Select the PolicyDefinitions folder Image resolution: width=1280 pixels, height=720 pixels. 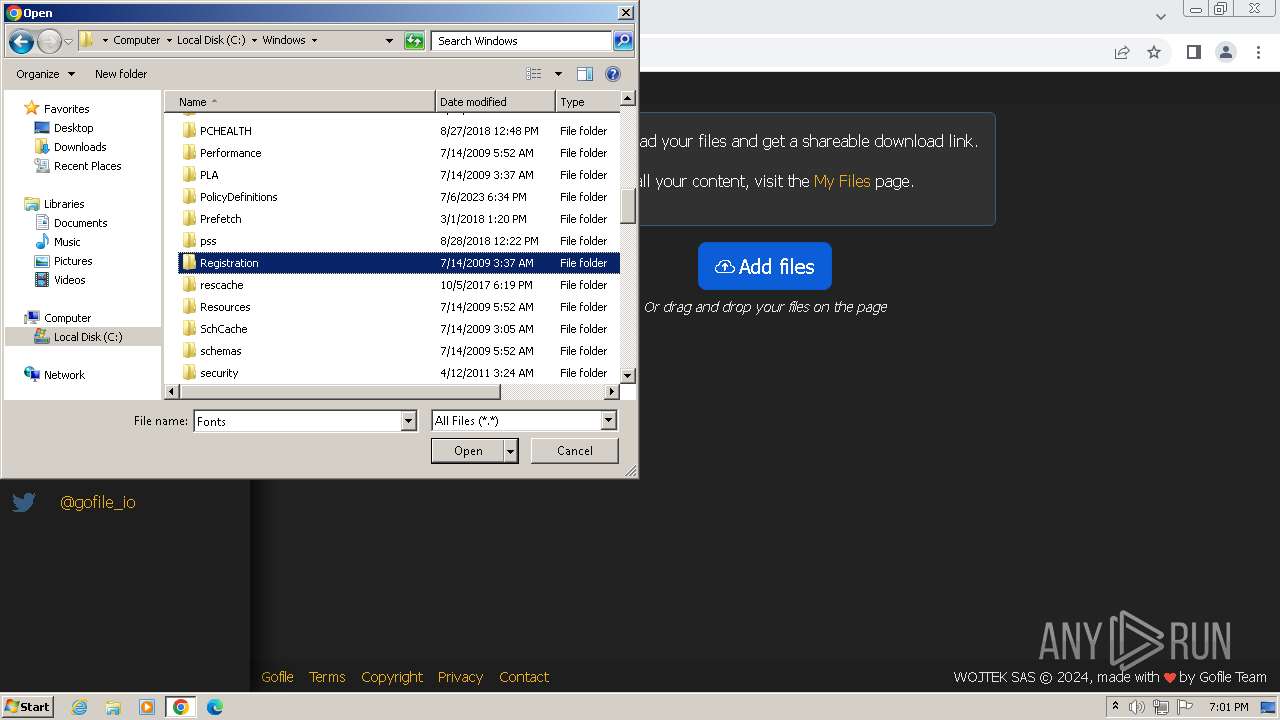[x=399, y=197]
